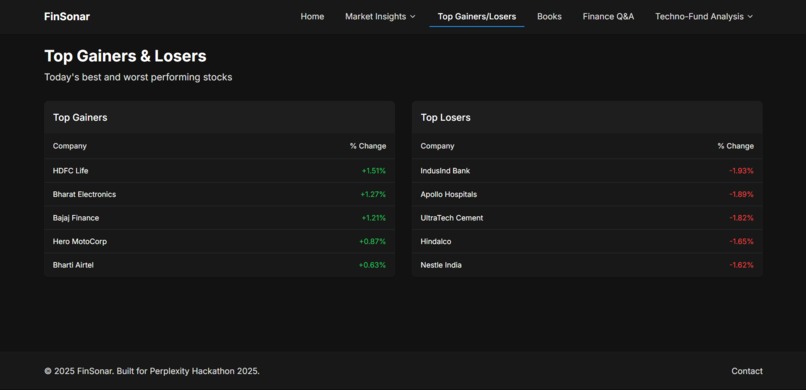
Task: Select the Bharti Airtel row
Action: [x=219, y=265]
